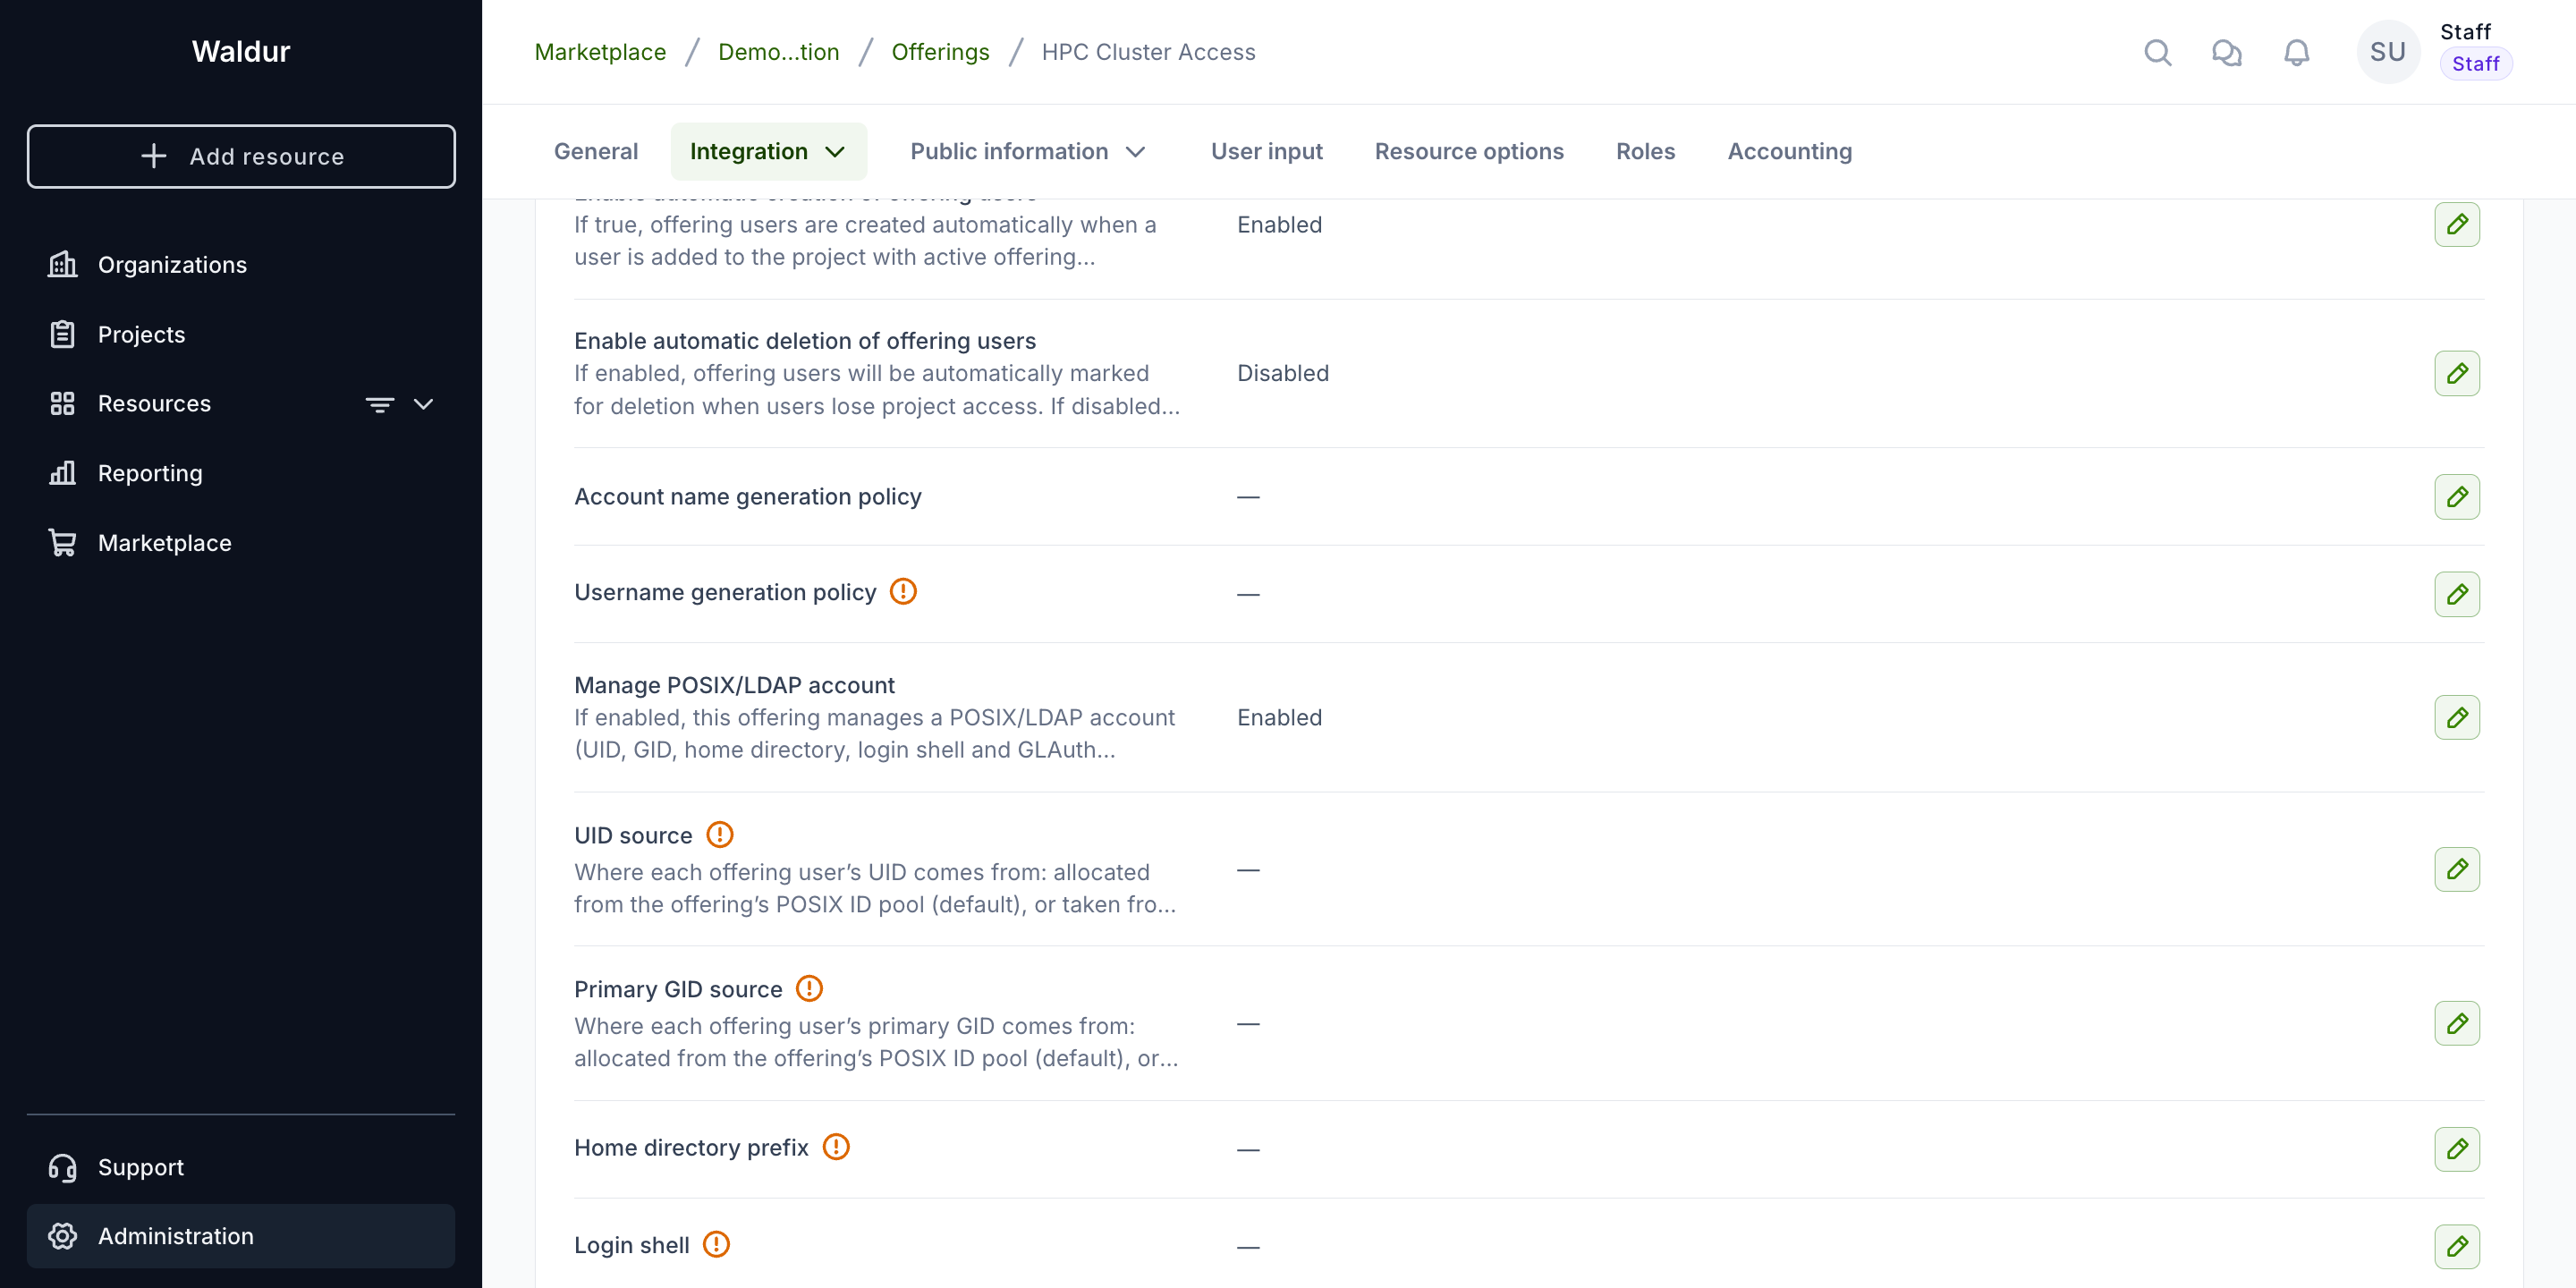Click the Add resource button
Viewport: 2576px width, 1288px height.
[x=241, y=156]
